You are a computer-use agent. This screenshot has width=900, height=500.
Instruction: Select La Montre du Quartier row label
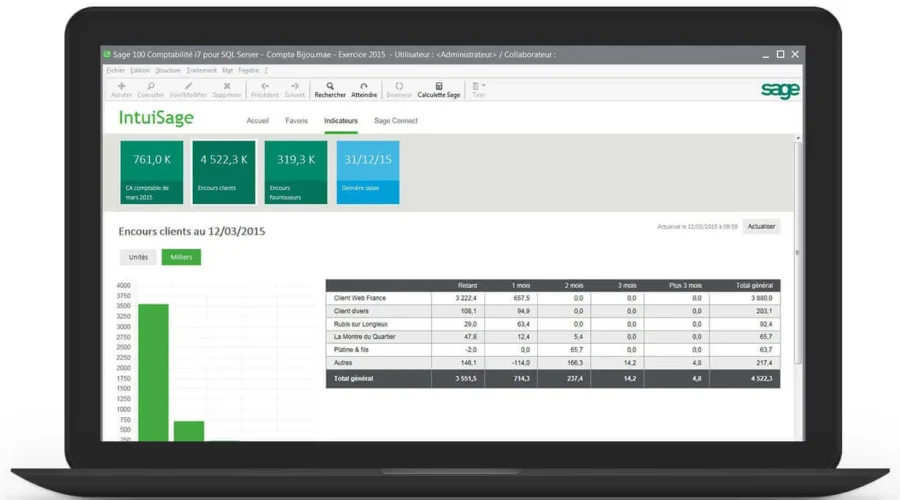coord(364,337)
